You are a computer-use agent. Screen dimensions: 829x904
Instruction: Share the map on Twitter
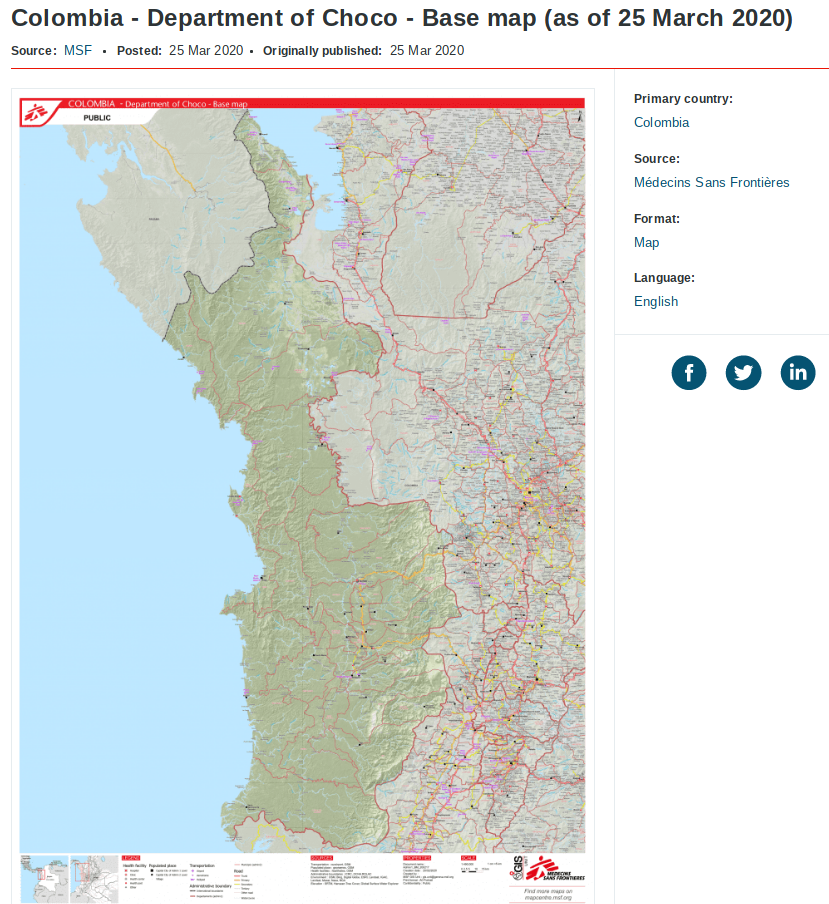pos(743,372)
